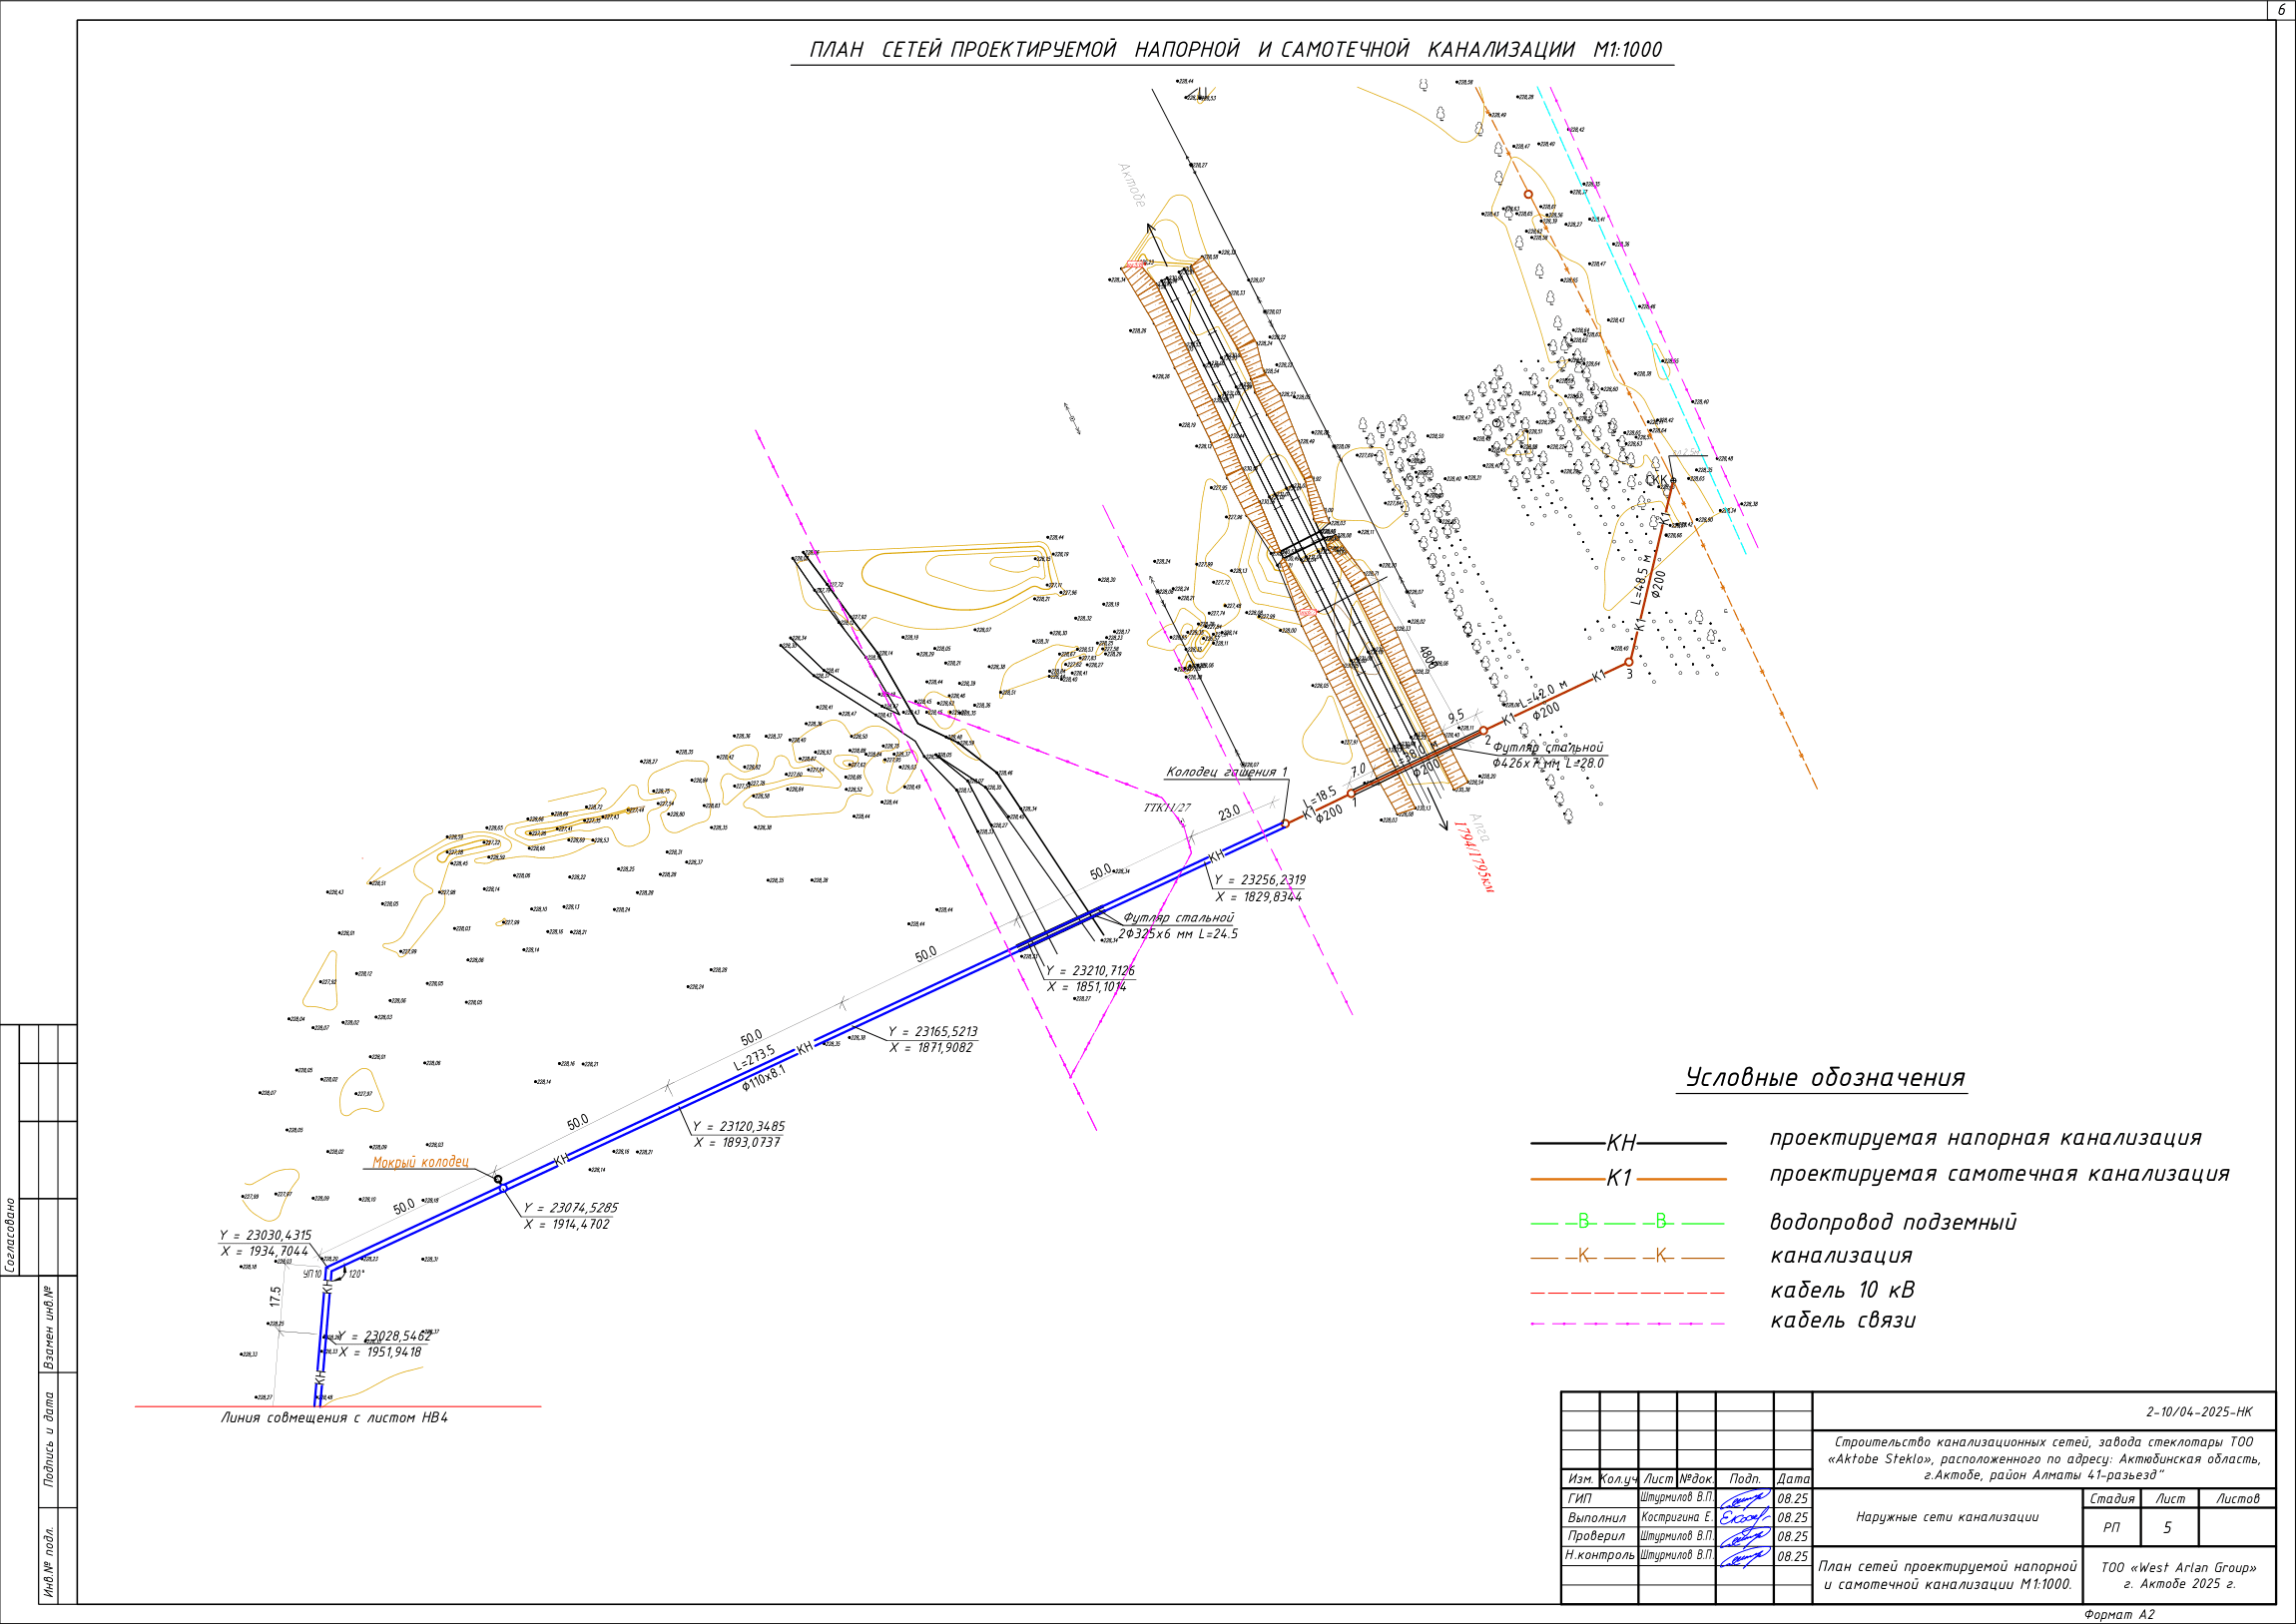This screenshot has height=1624, width=2296.
Task: Select the "Мокрый колодец" orange label
Action: pos(420,1162)
